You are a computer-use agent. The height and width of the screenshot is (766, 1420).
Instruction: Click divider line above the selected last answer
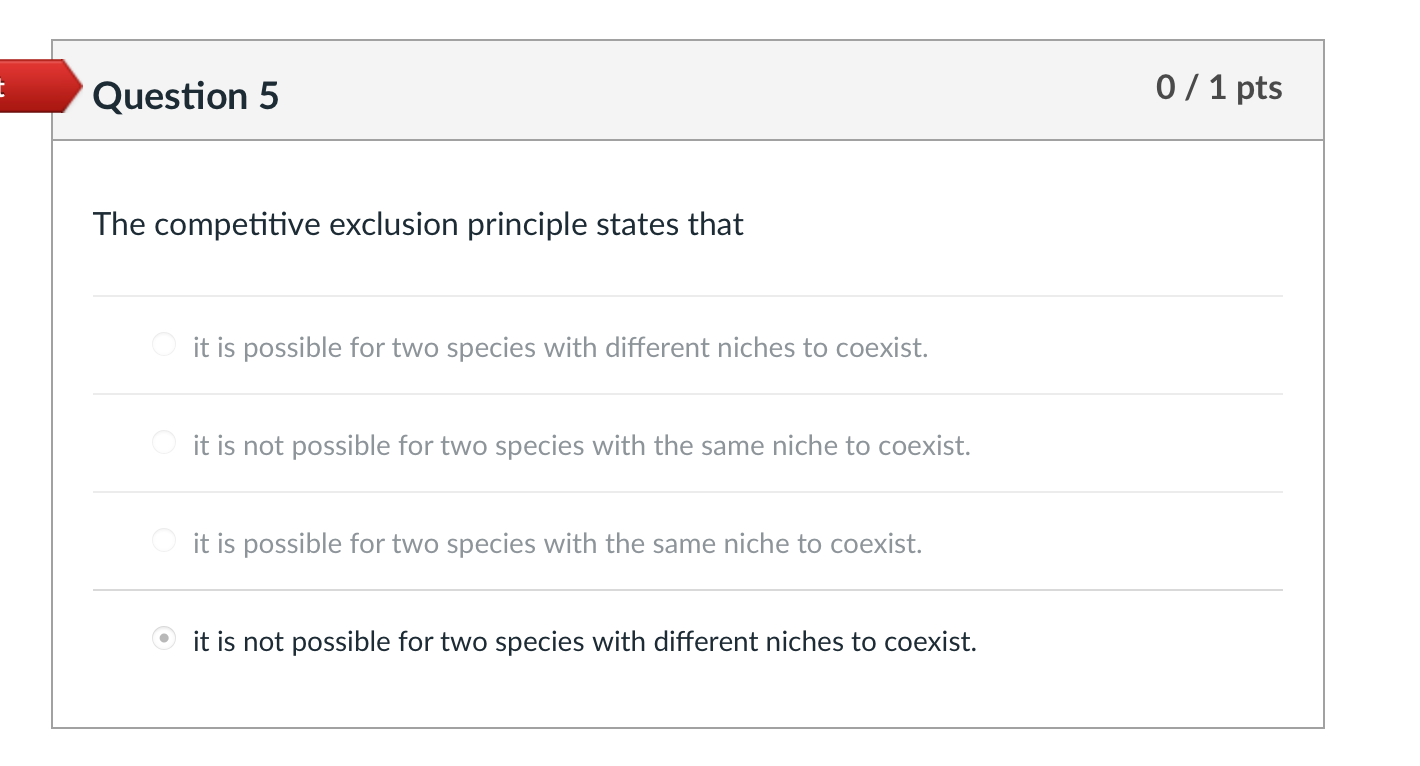pos(687,590)
